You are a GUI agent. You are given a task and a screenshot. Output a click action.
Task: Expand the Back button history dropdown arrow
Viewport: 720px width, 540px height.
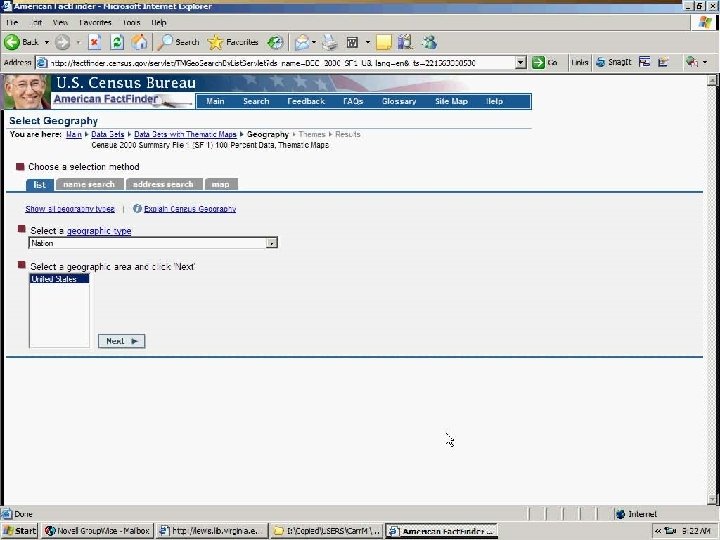47,42
